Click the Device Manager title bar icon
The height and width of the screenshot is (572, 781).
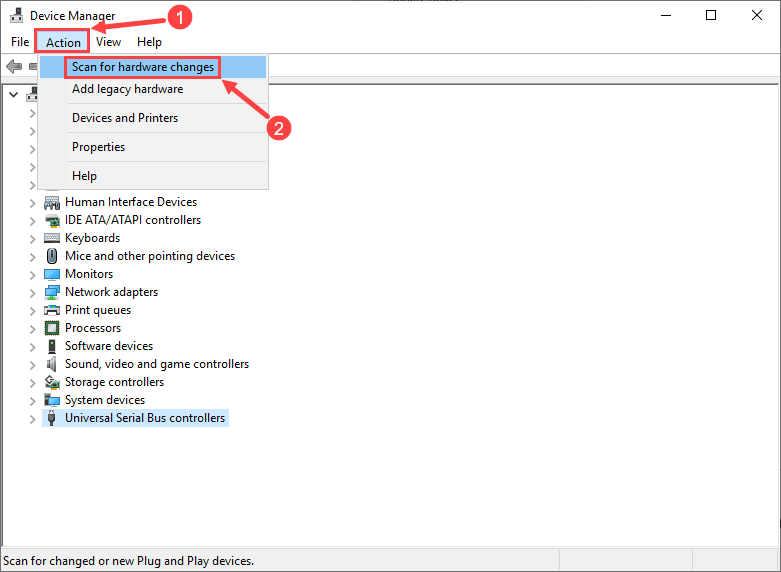point(16,15)
